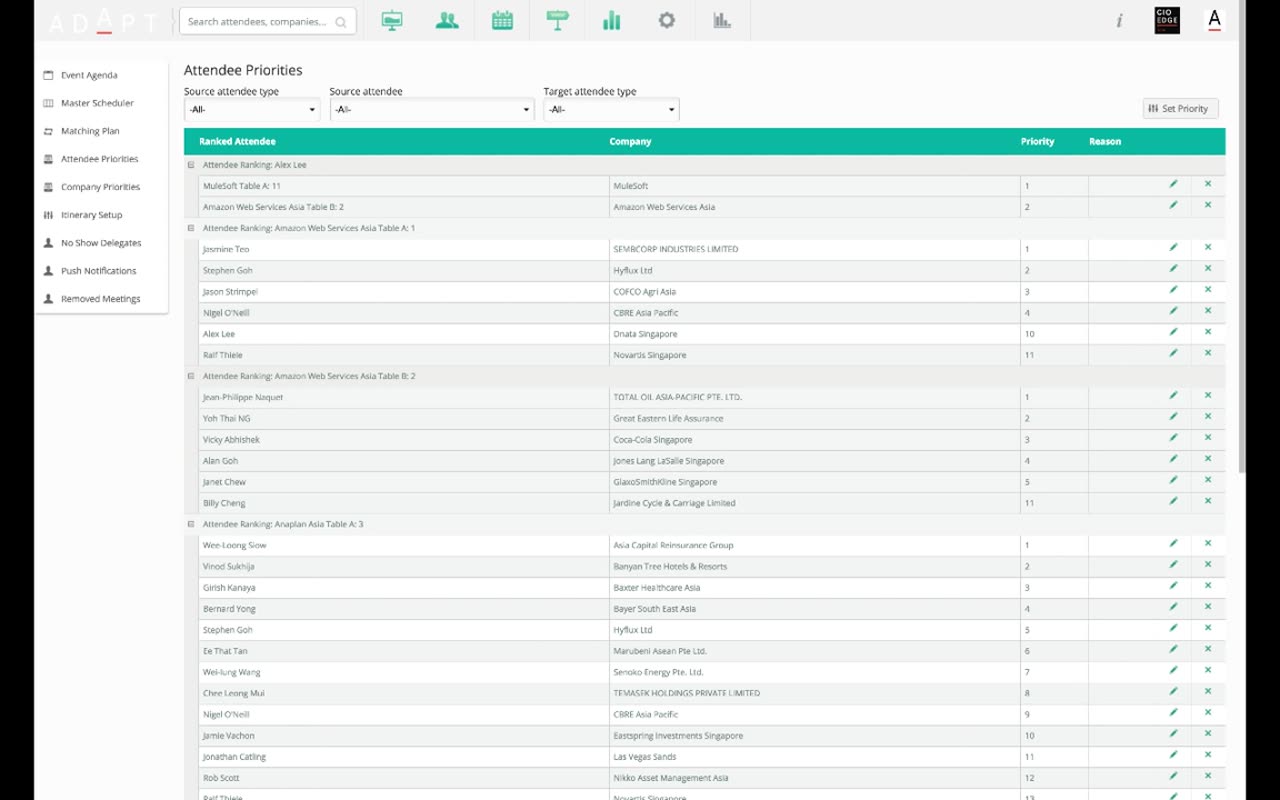Sort by Ranked Attendee column header
Screen dimensions: 1280x800
tap(237, 142)
